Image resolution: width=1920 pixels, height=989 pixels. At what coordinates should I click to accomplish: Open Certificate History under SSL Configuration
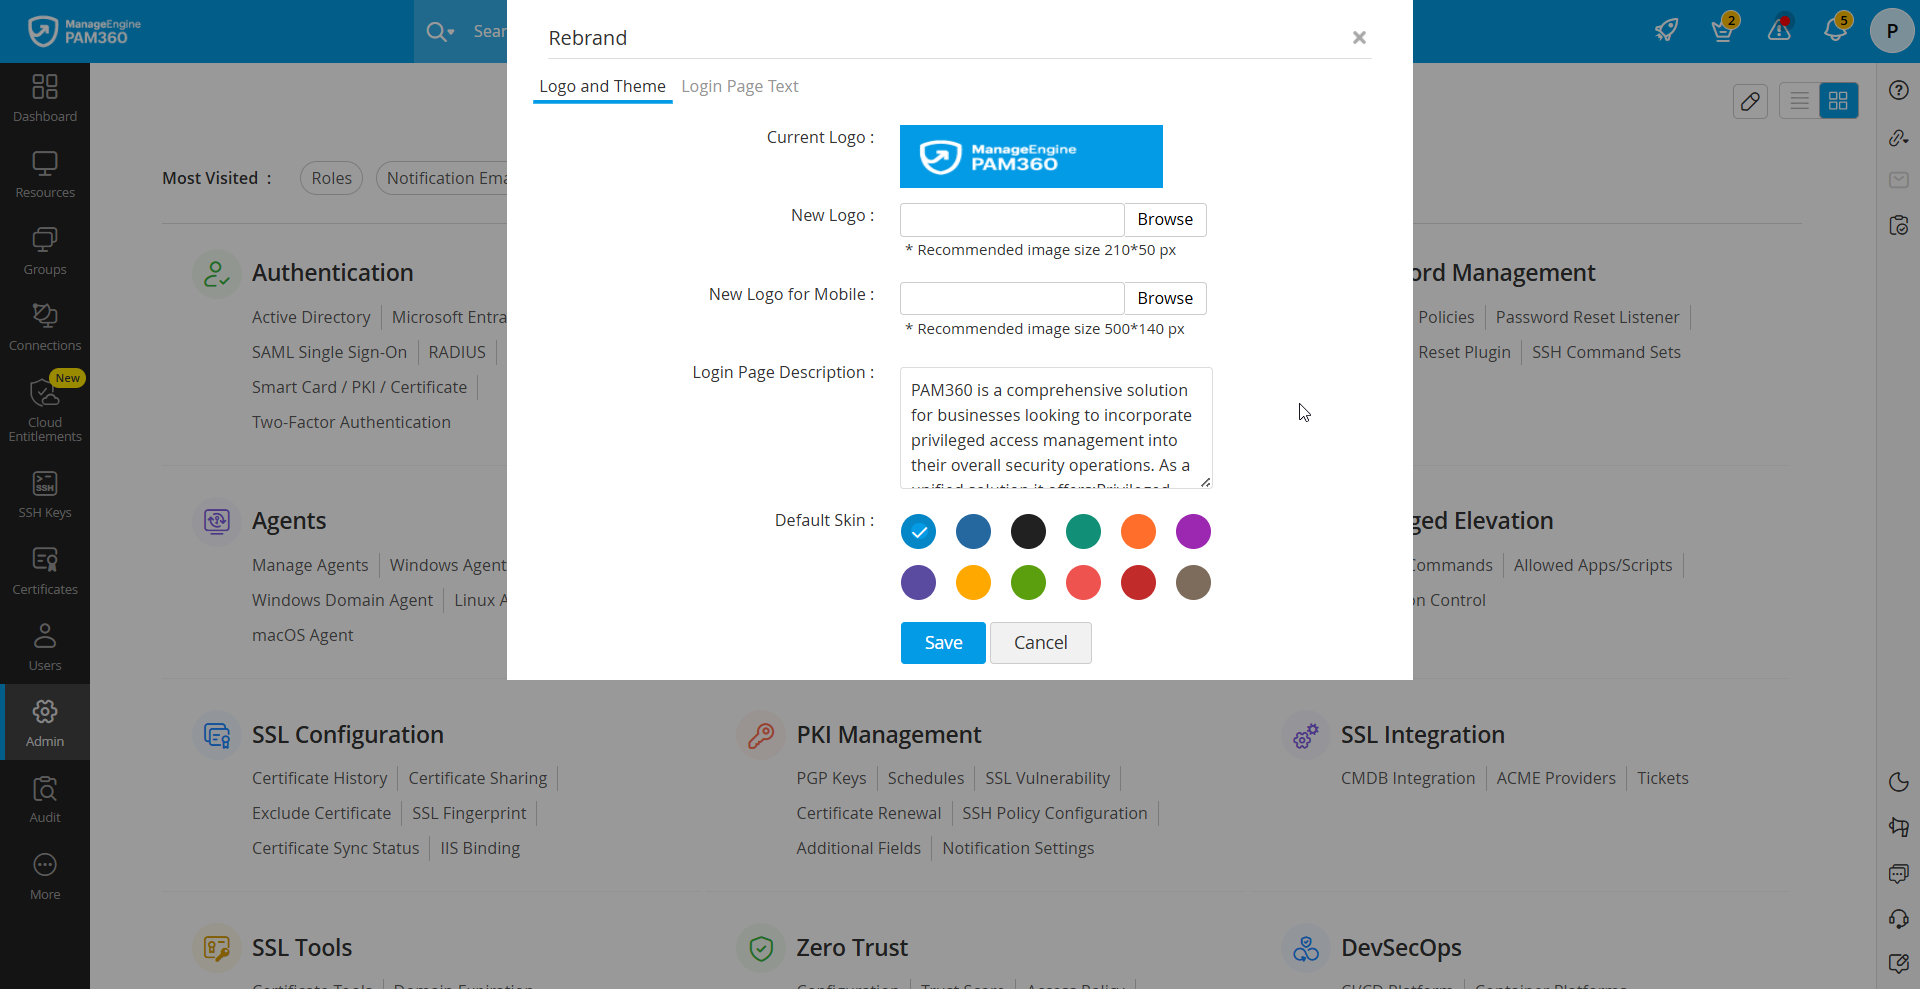(x=319, y=778)
